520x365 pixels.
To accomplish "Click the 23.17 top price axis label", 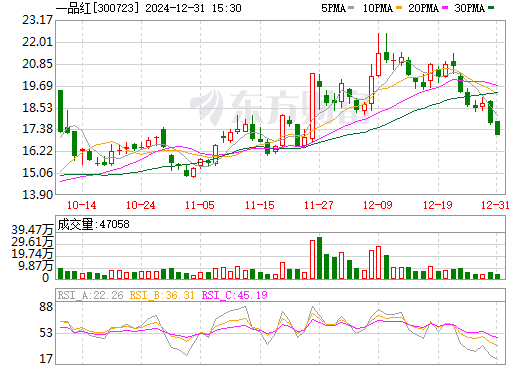I will (x=37, y=20).
